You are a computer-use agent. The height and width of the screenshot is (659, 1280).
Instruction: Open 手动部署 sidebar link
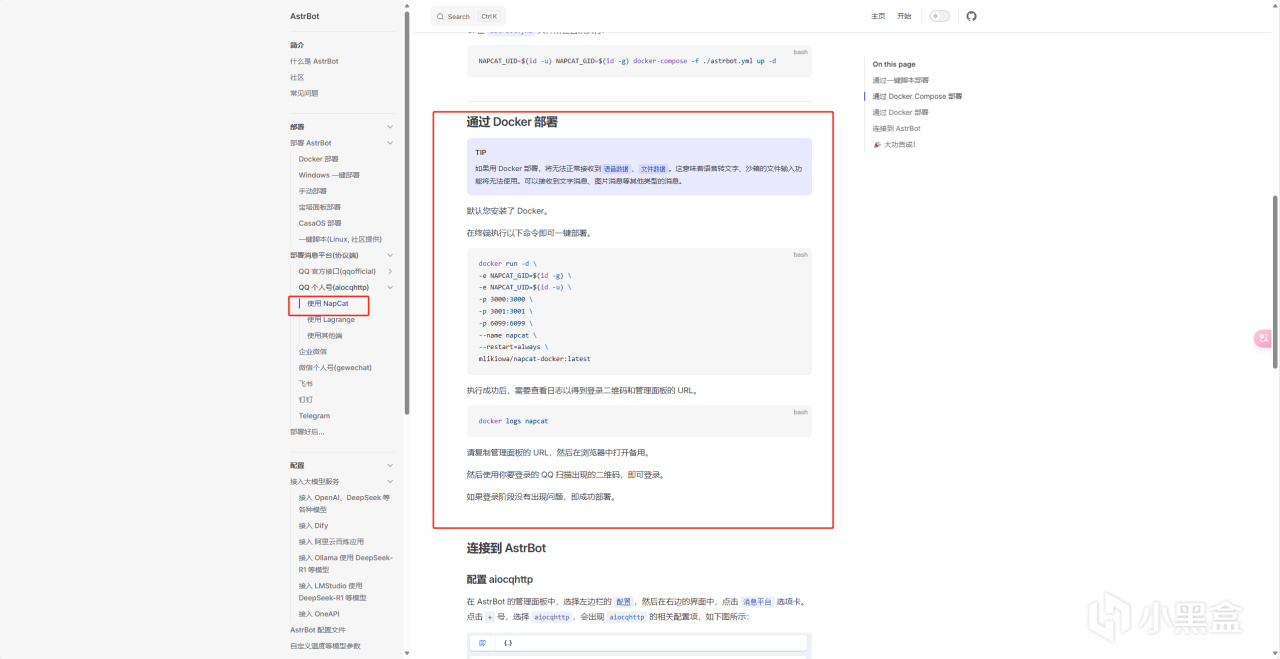tap(312, 191)
